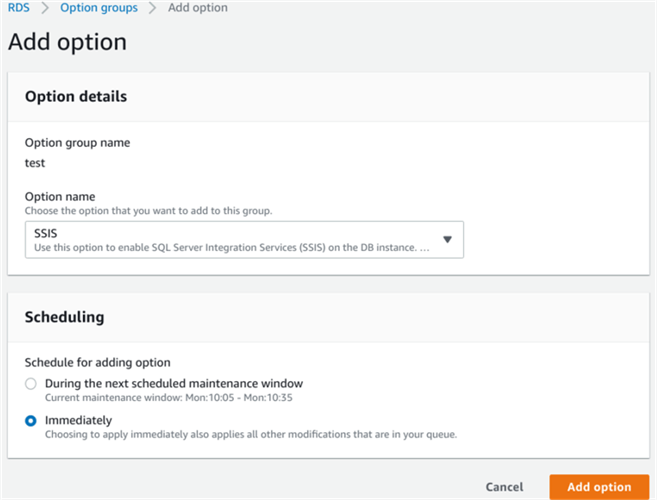
Task: Click the option group name value test
Action: 35,162
